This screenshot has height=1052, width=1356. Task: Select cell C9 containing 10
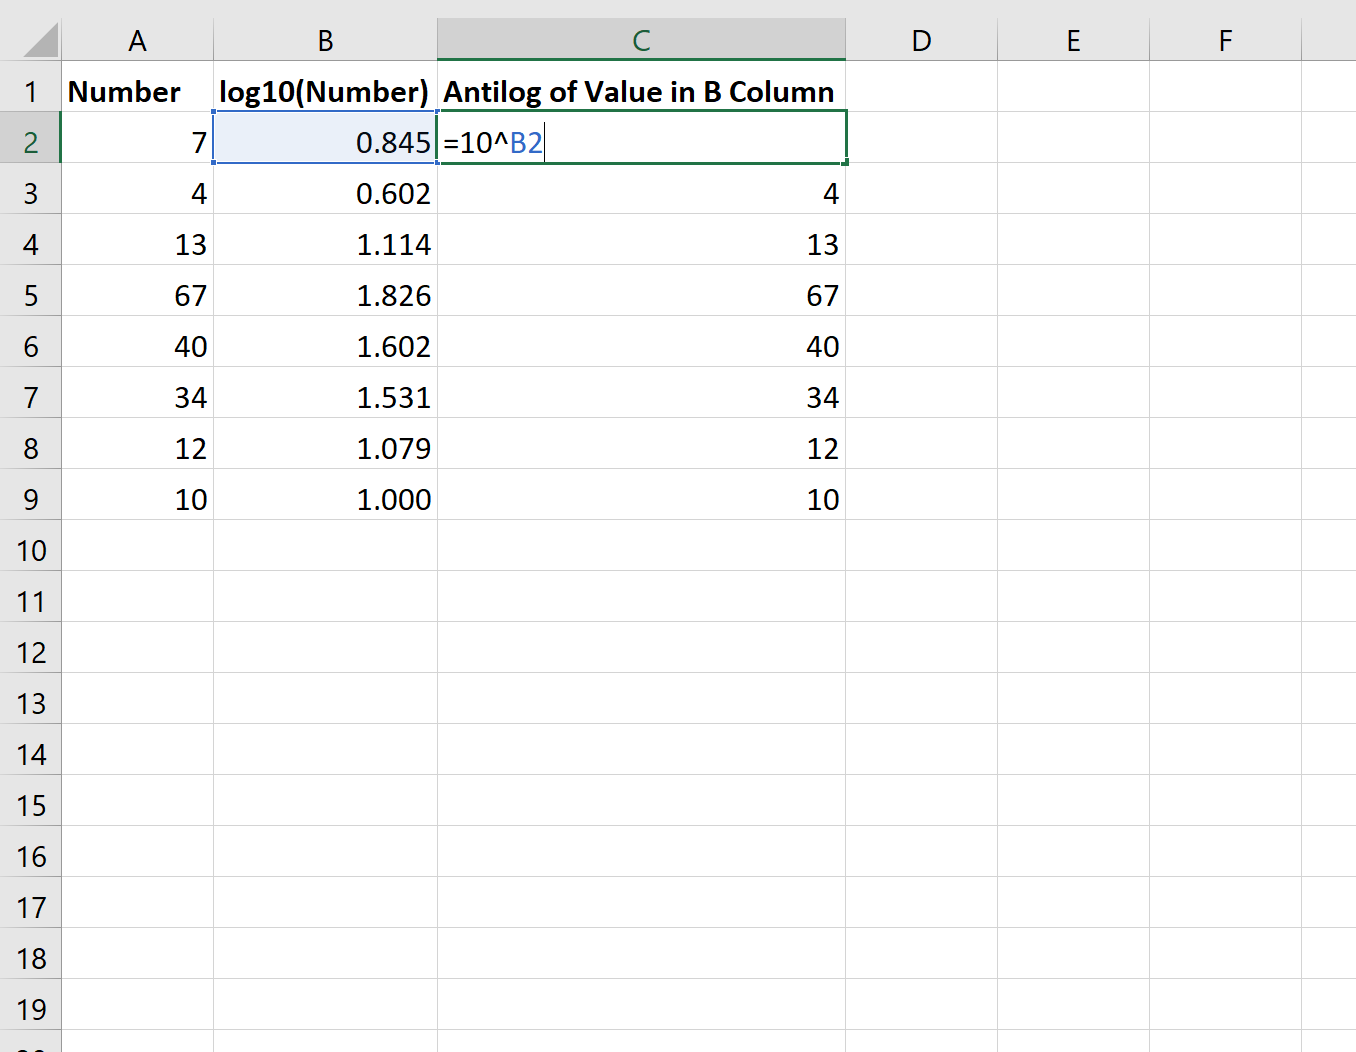(641, 498)
